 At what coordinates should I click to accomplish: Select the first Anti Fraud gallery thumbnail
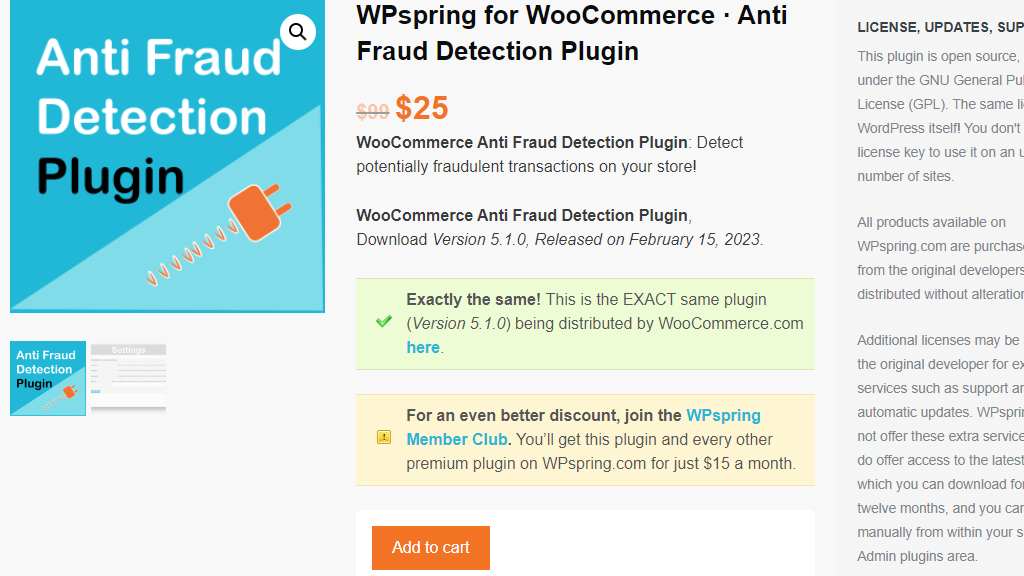pos(48,378)
